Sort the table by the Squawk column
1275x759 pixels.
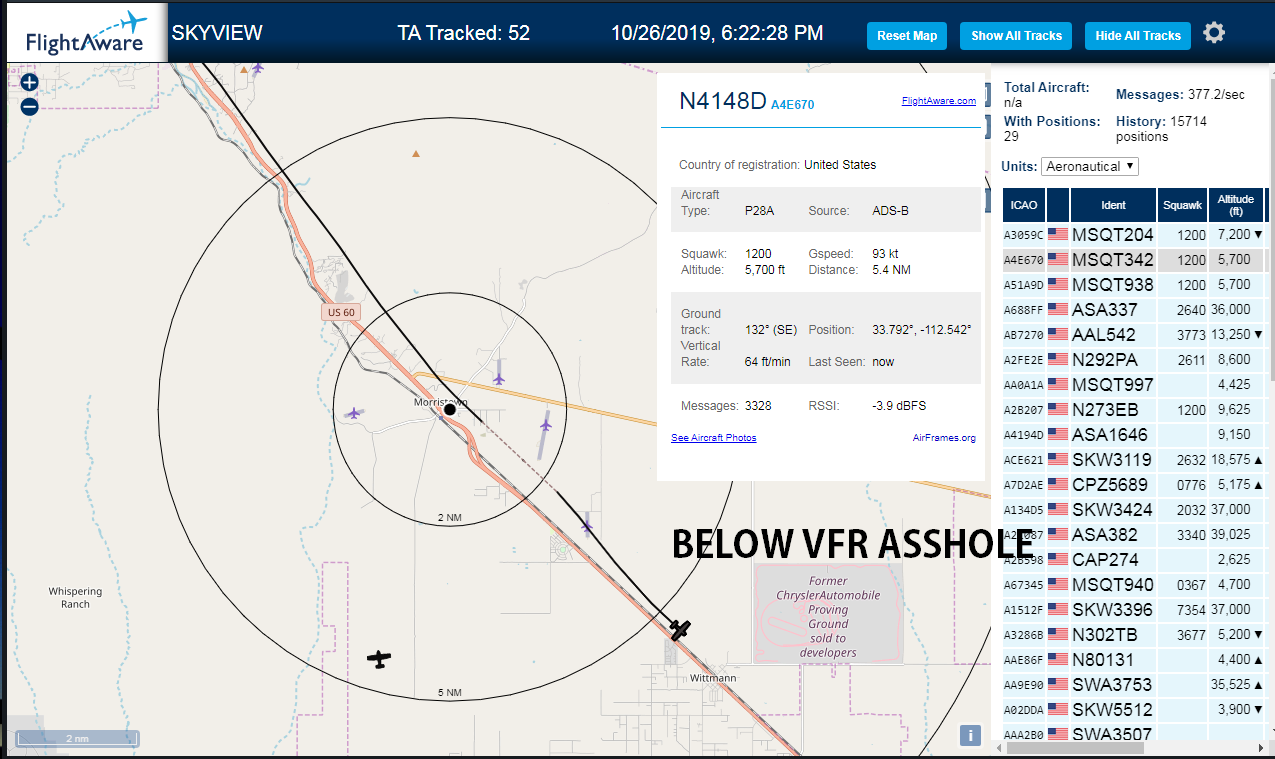1182,205
